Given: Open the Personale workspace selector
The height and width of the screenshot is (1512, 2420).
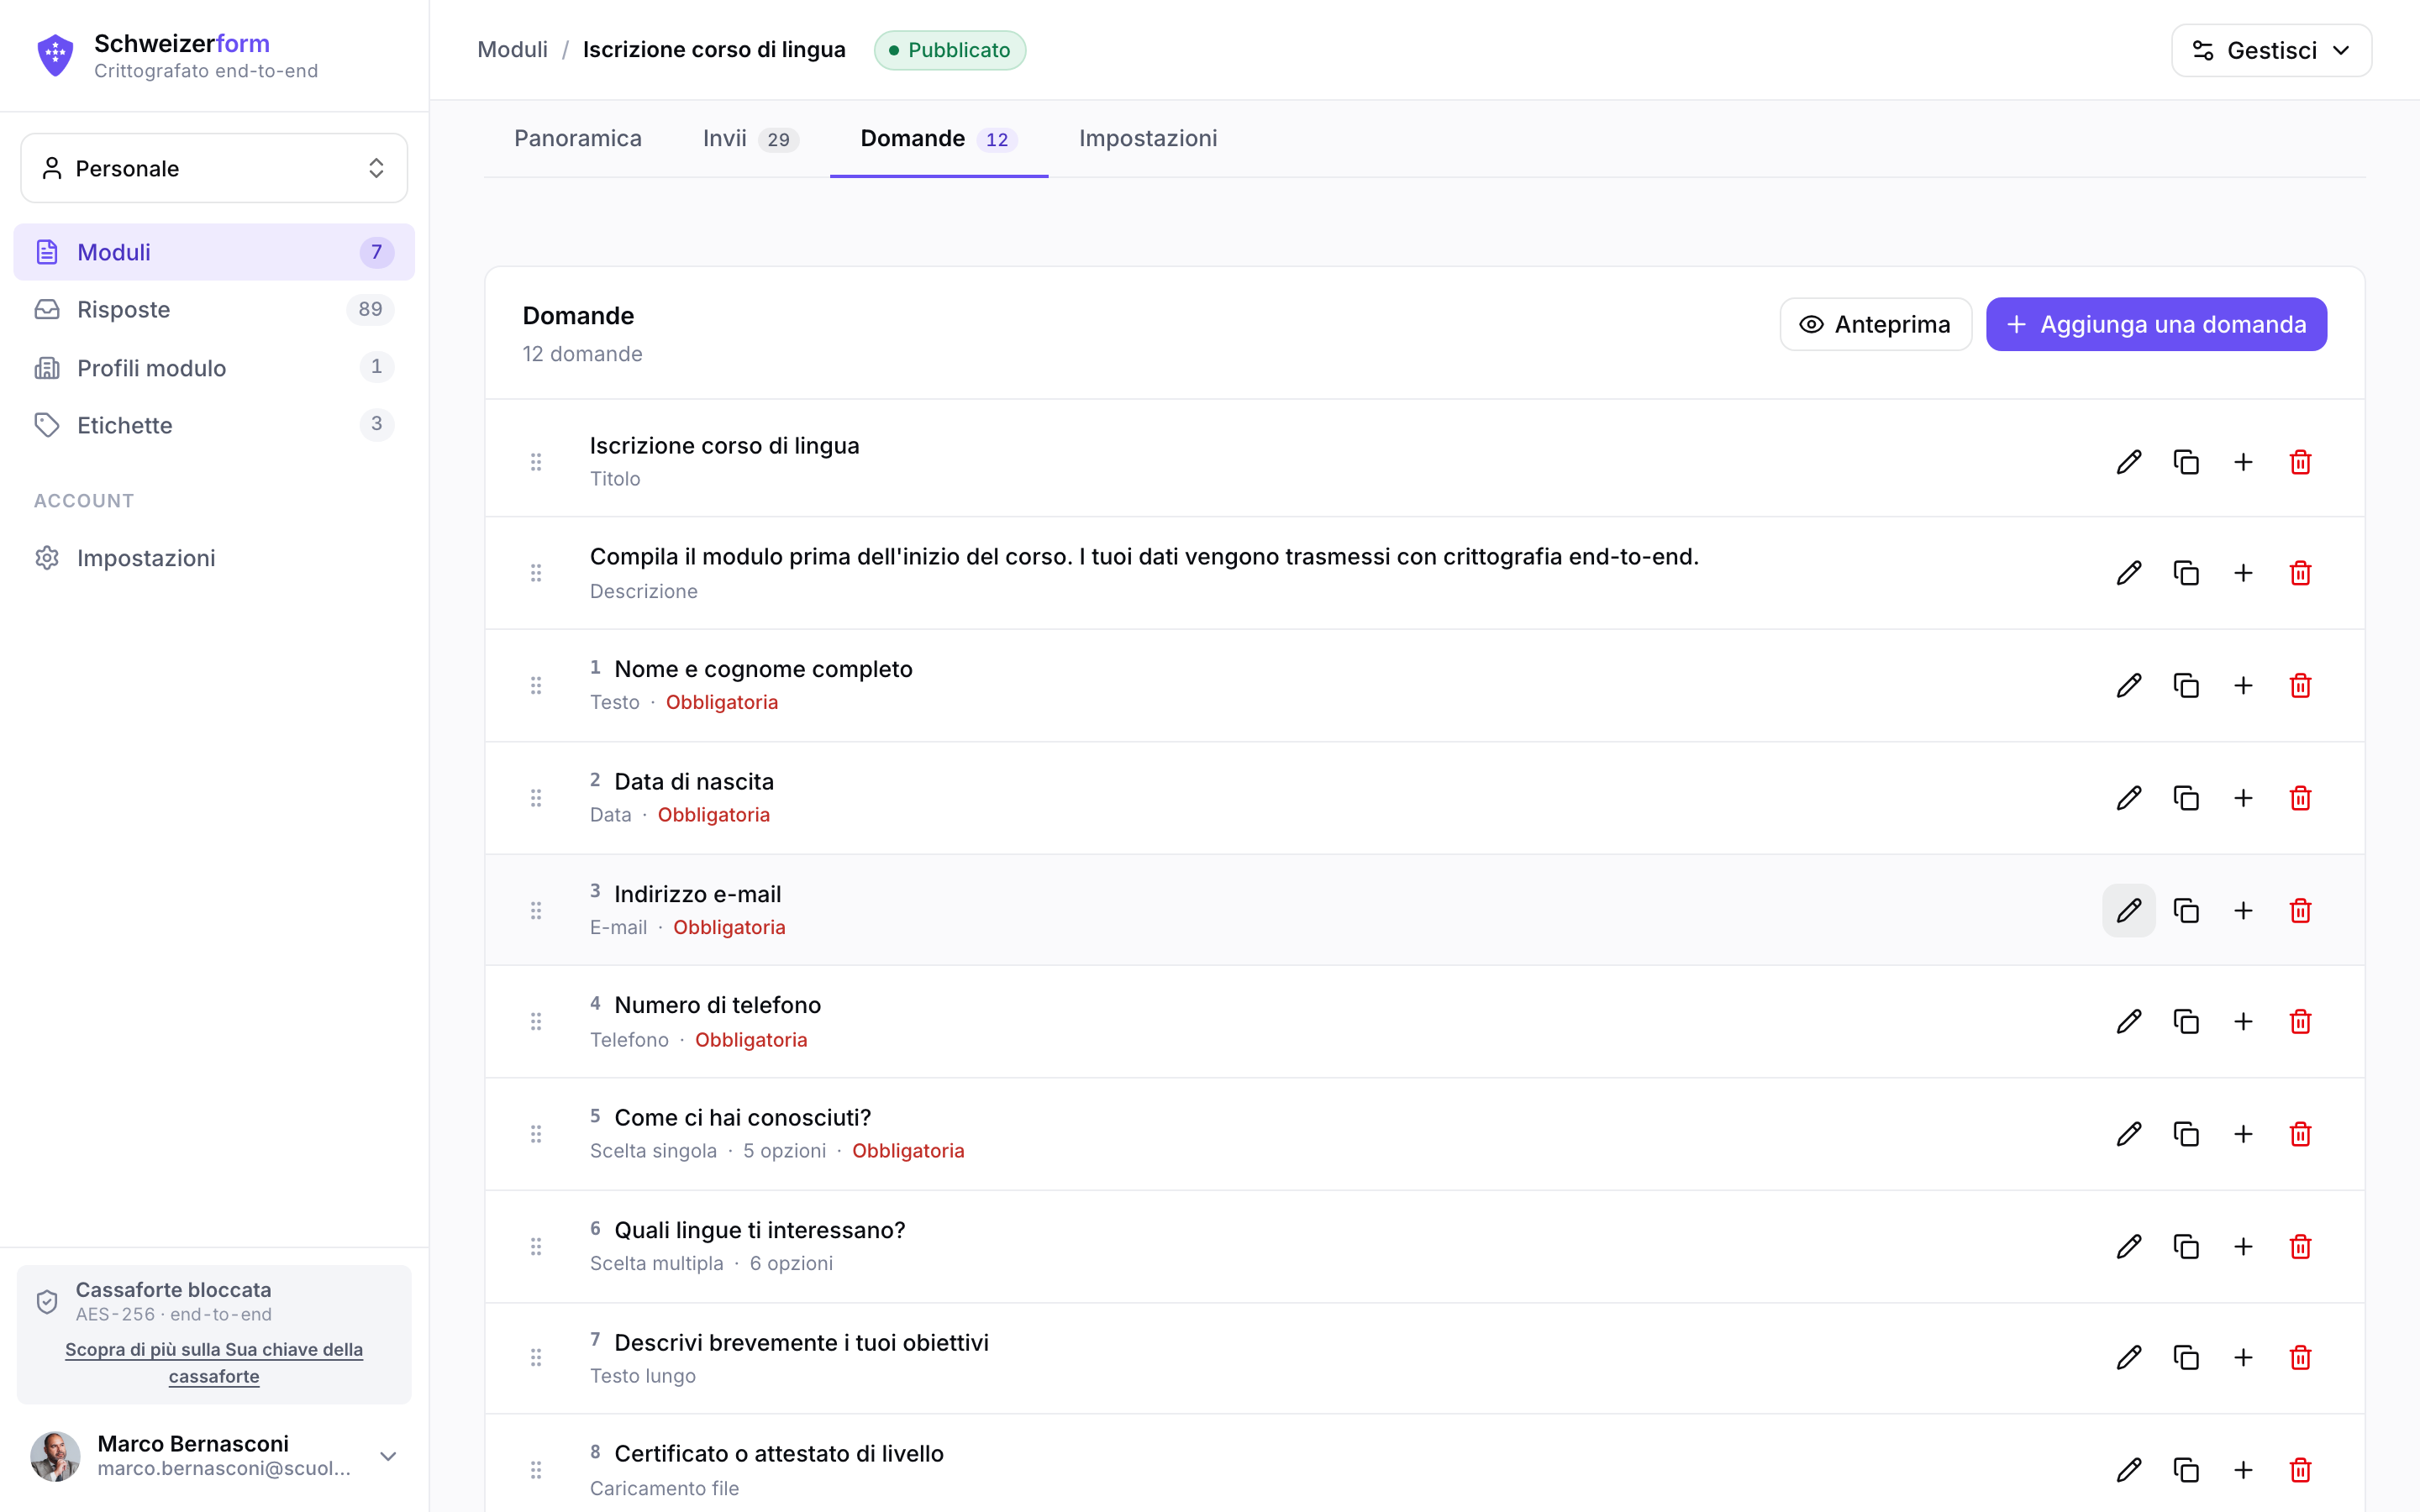Looking at the screenshot, I should pyautogui.click(x=214, y=168).
